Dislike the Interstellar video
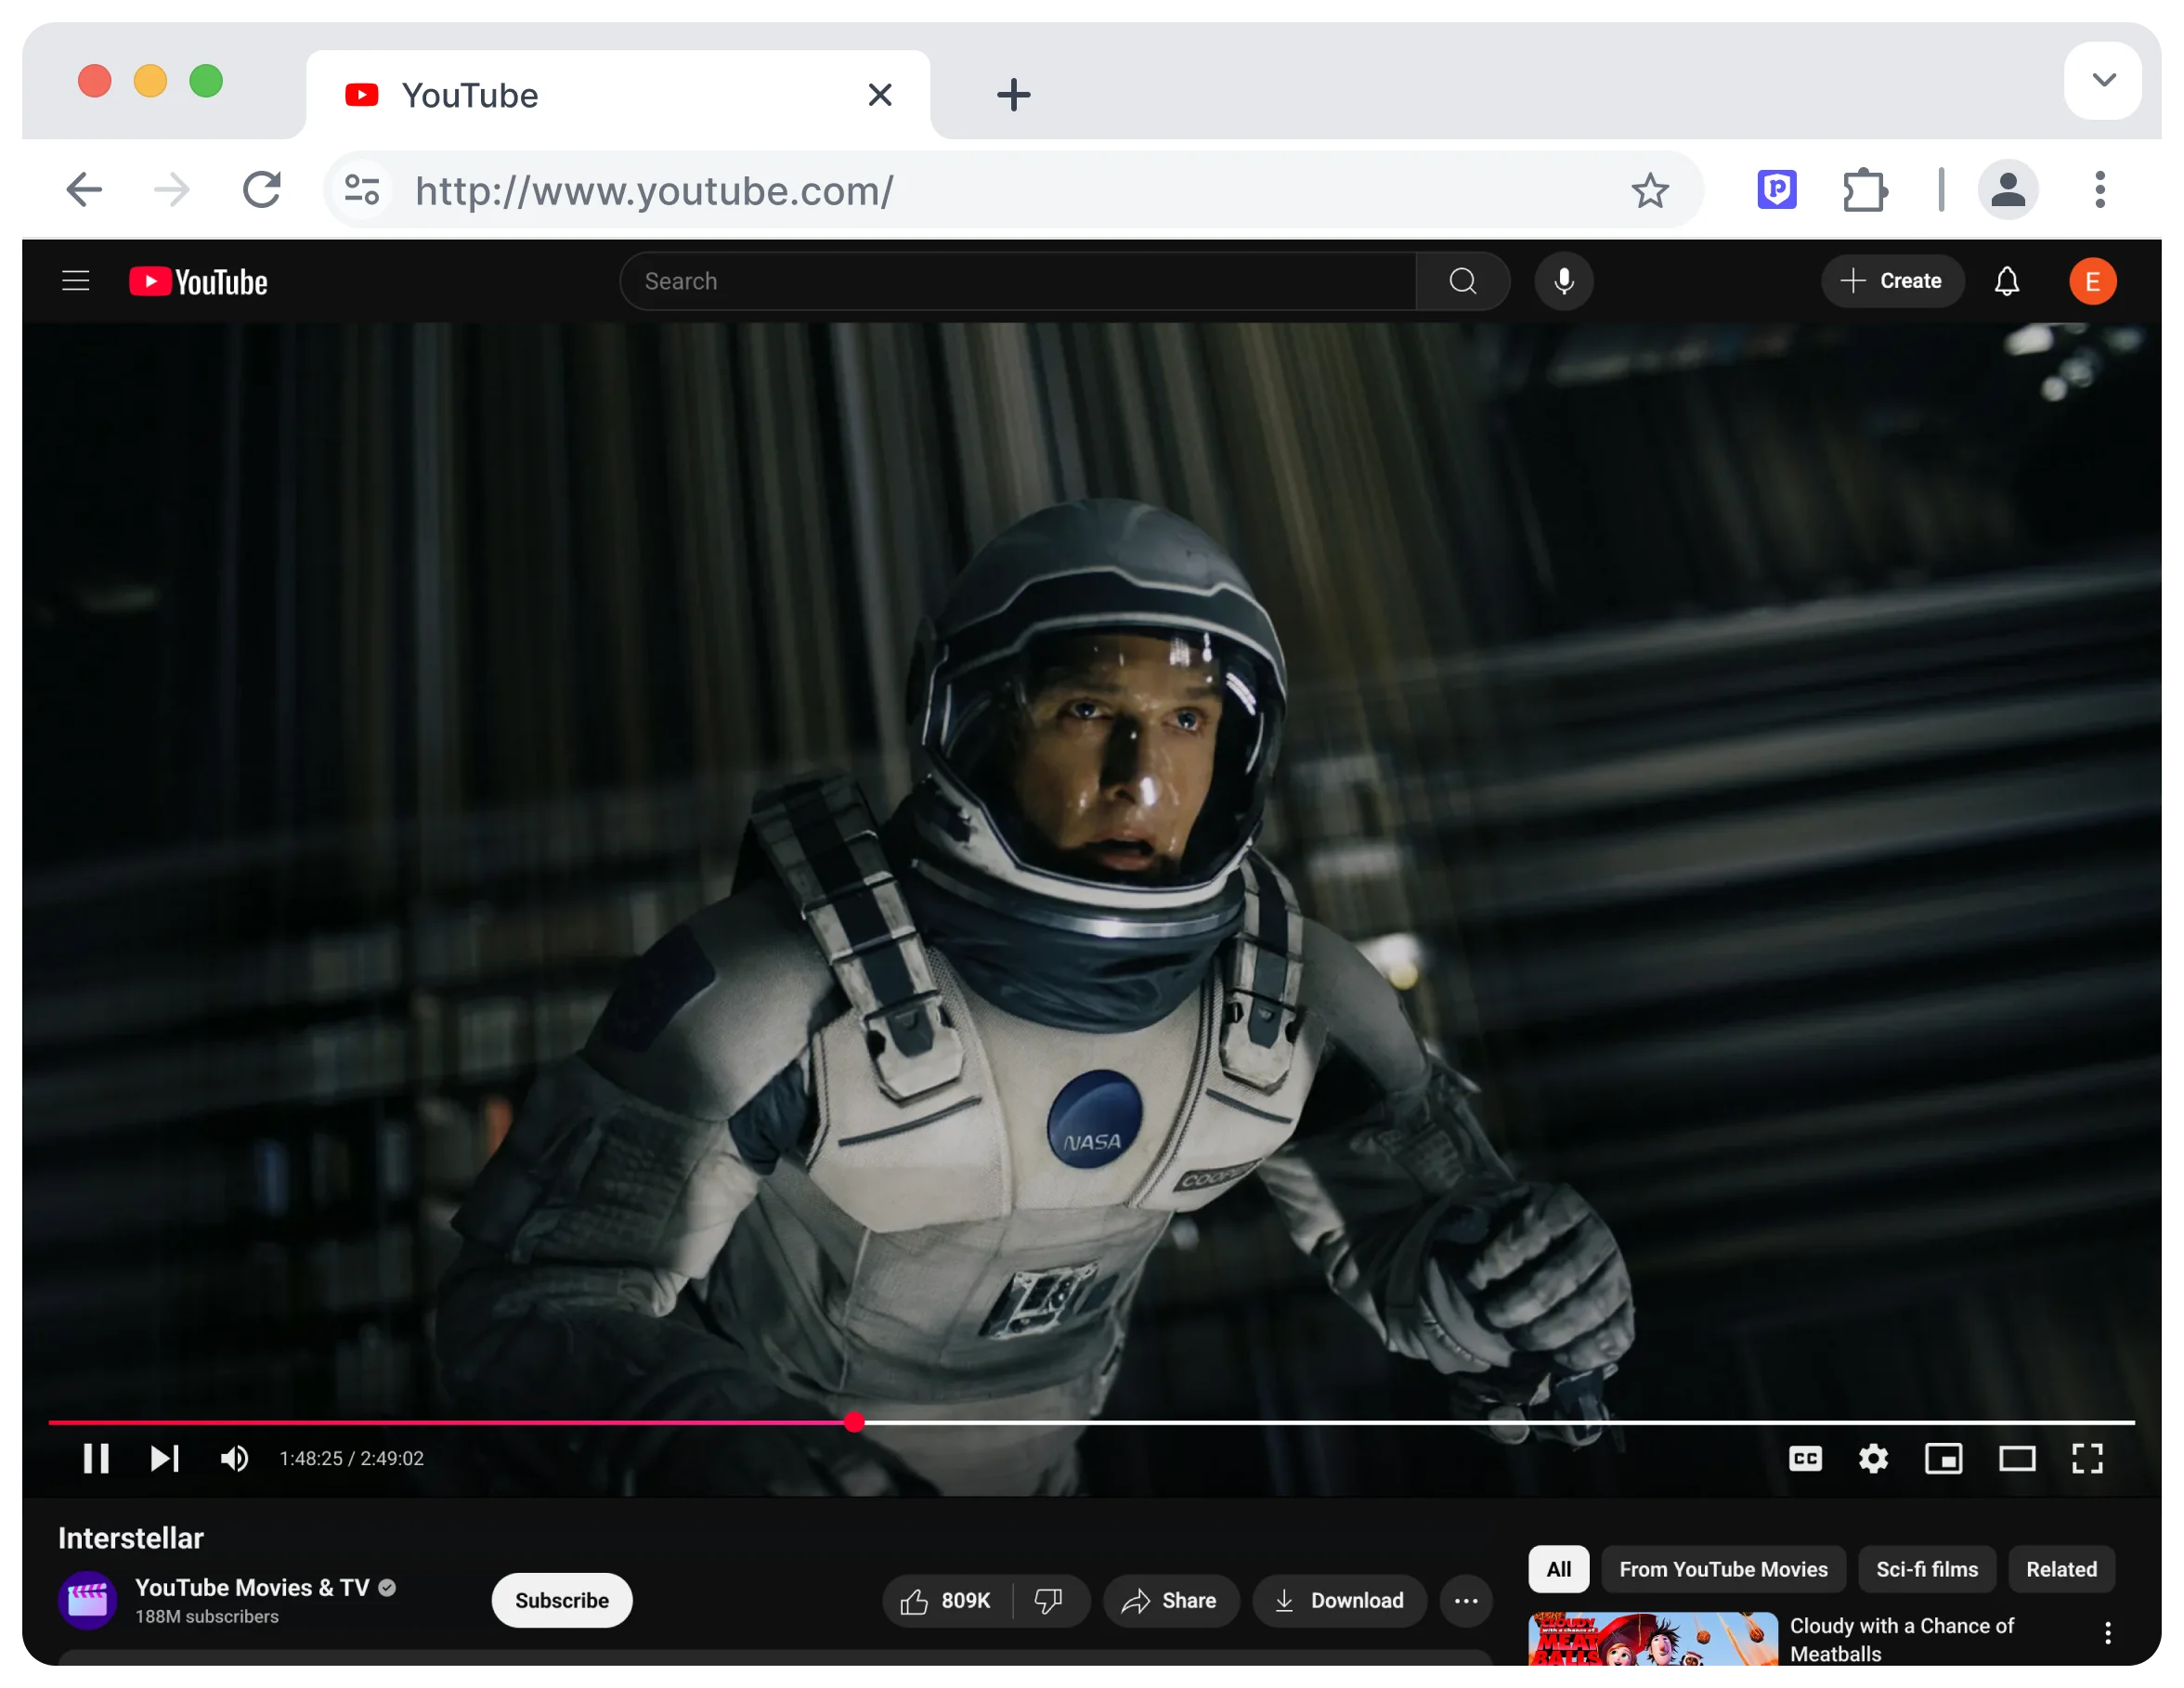This screenshot has height=1688, width=2184. click(x=1049, y=1601)
